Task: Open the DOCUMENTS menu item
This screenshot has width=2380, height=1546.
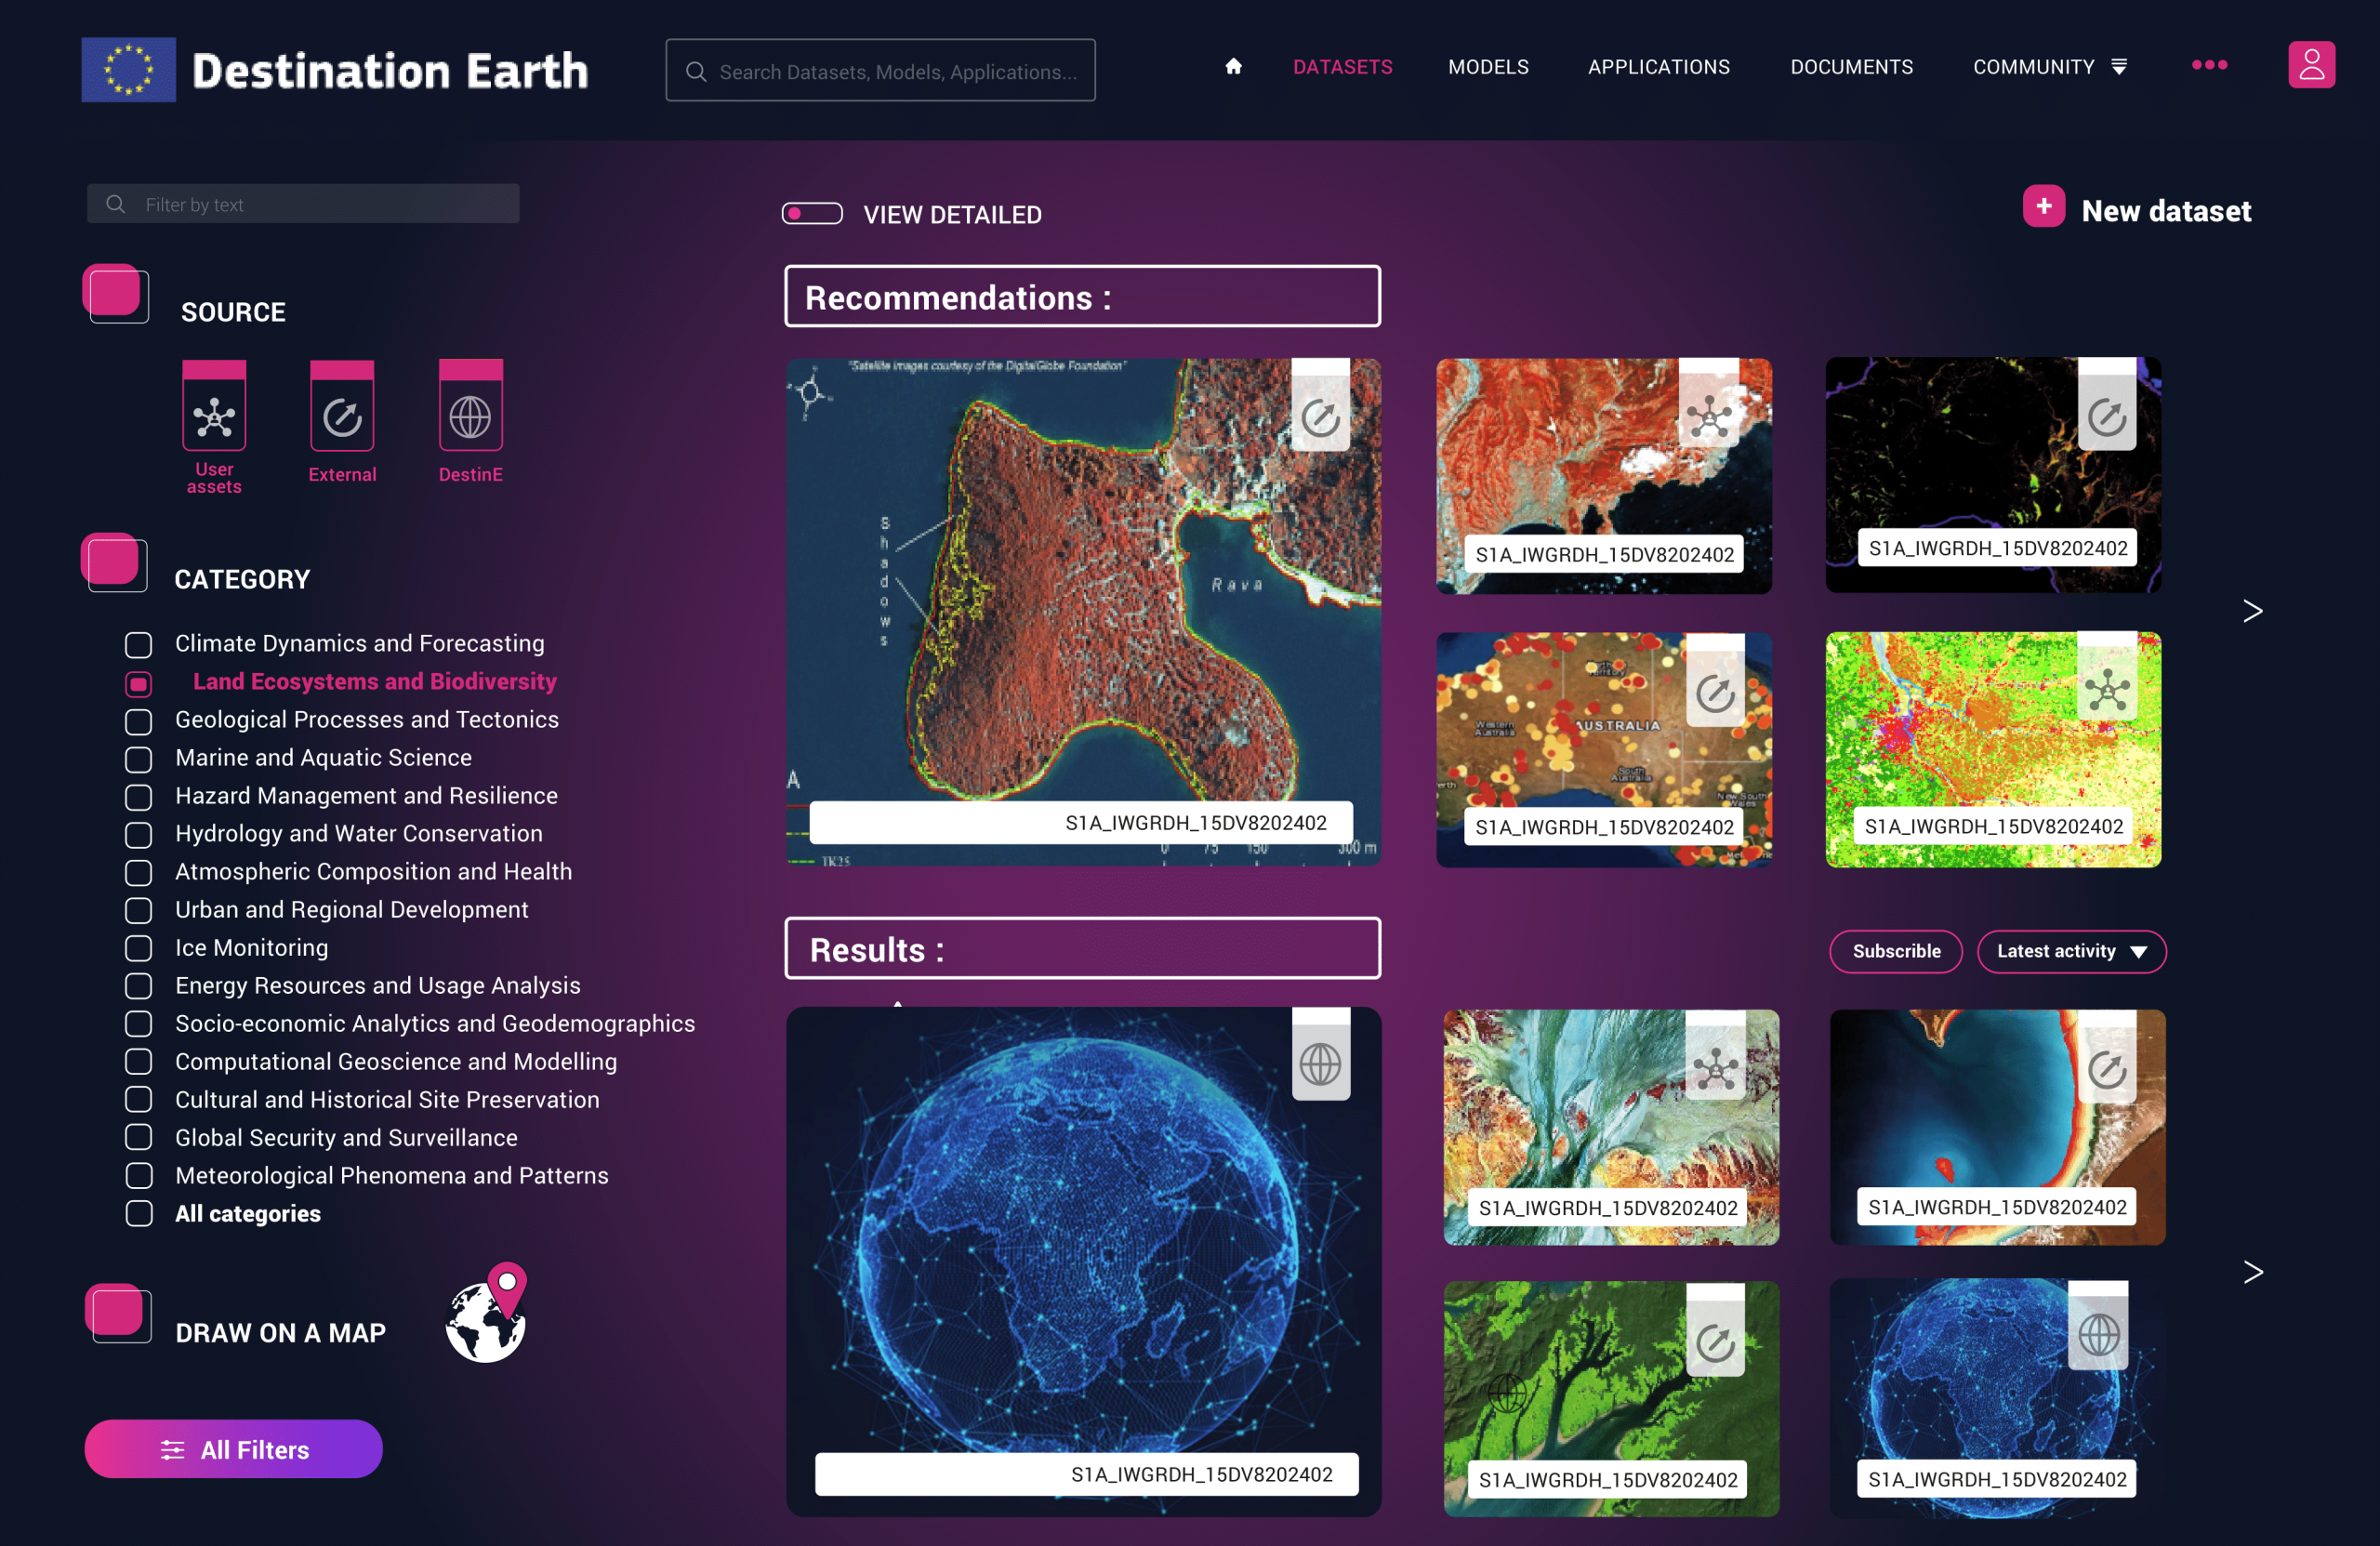Action: tap(1851, 67)
